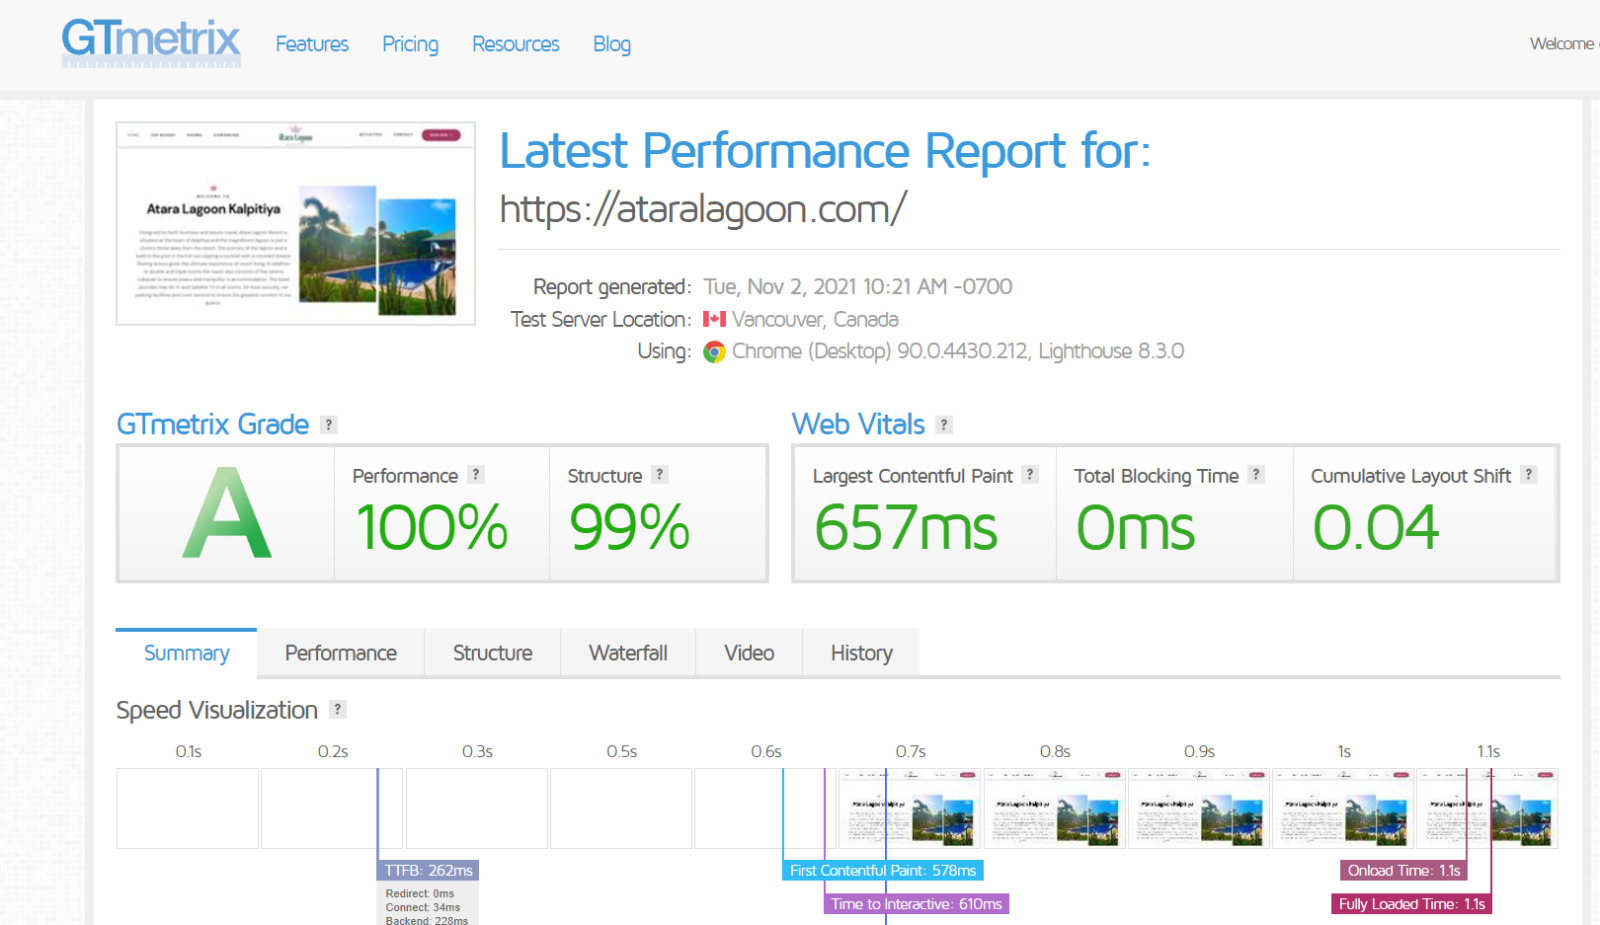Switch to the Video tab
1600x925 pixels.
pos(748,652)
